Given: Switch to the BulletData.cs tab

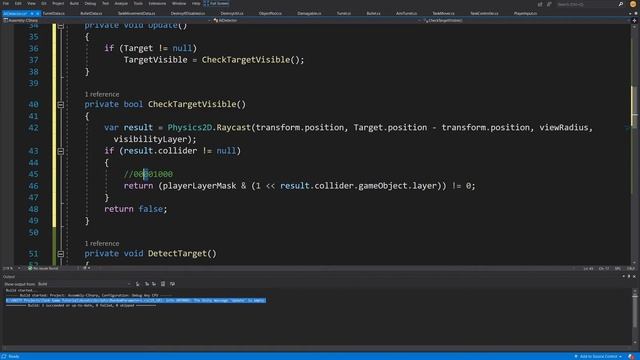Looking at the screenshot, I should [91, 13].
